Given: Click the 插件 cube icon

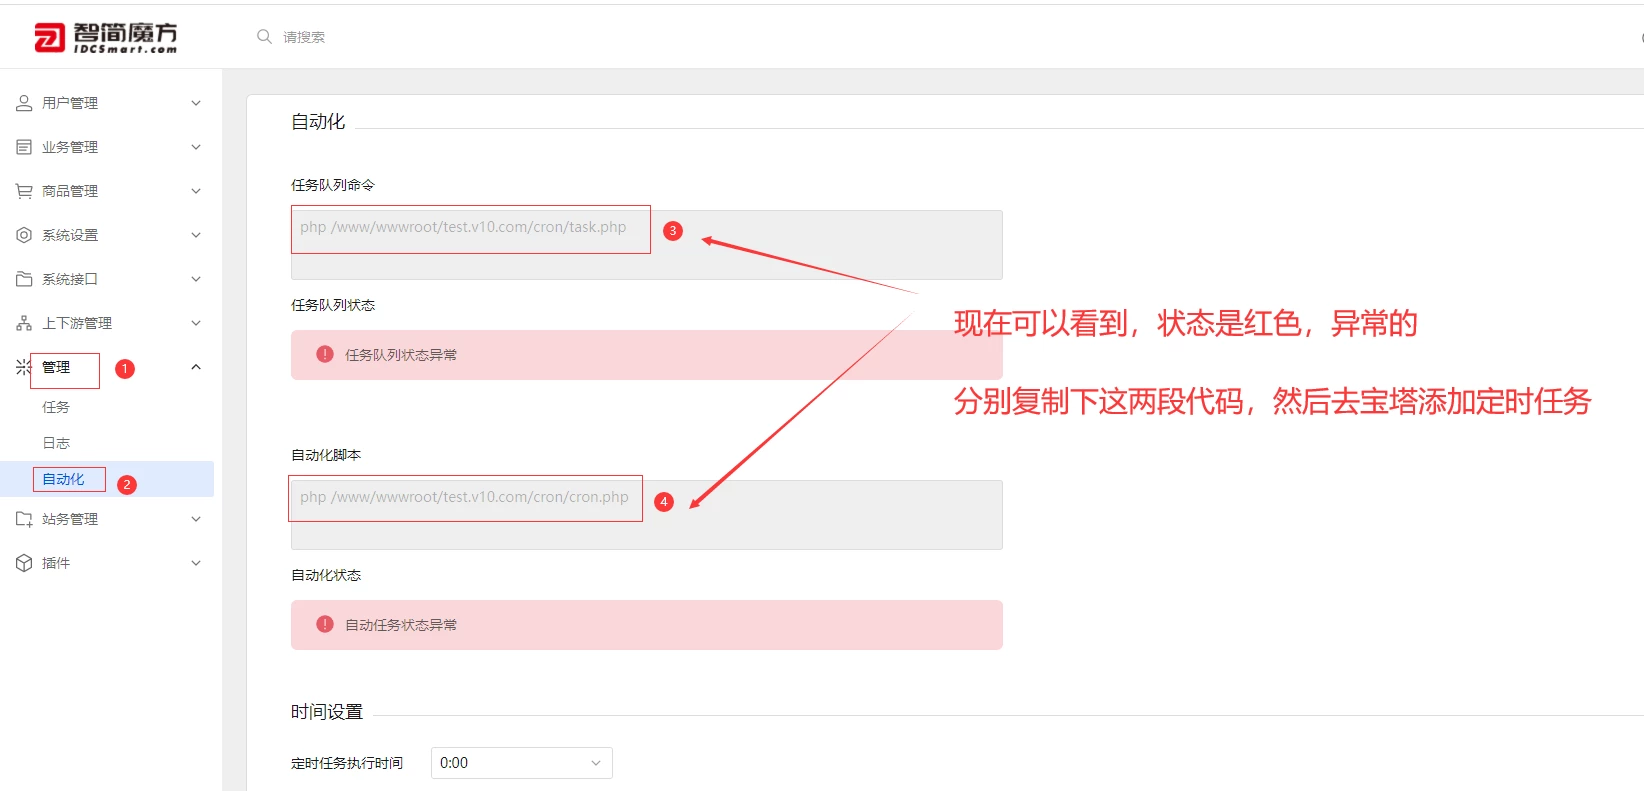Looking at the screenshot, I should (x=24, y=563).
